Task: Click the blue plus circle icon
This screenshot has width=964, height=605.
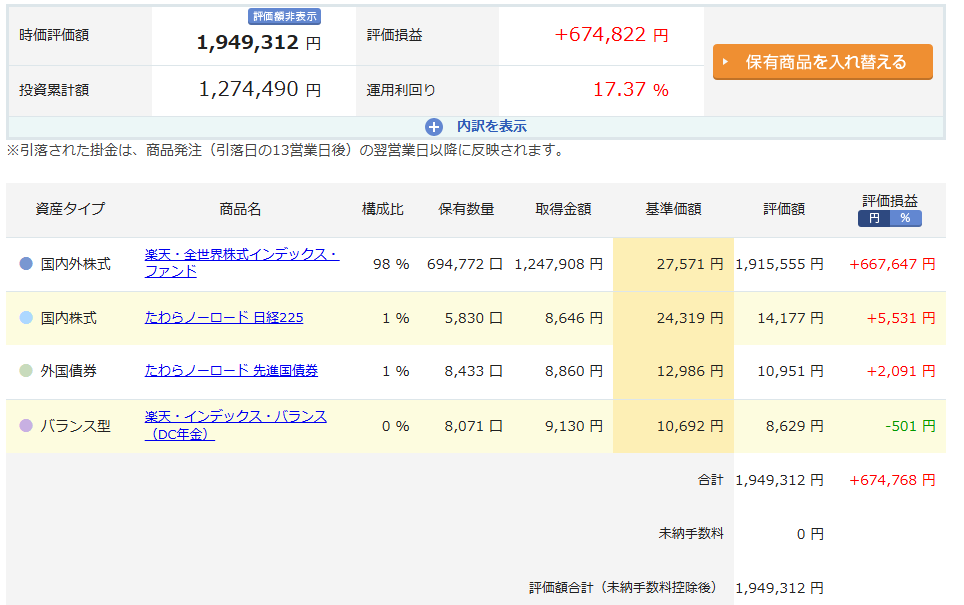Action: coord(433,127)
